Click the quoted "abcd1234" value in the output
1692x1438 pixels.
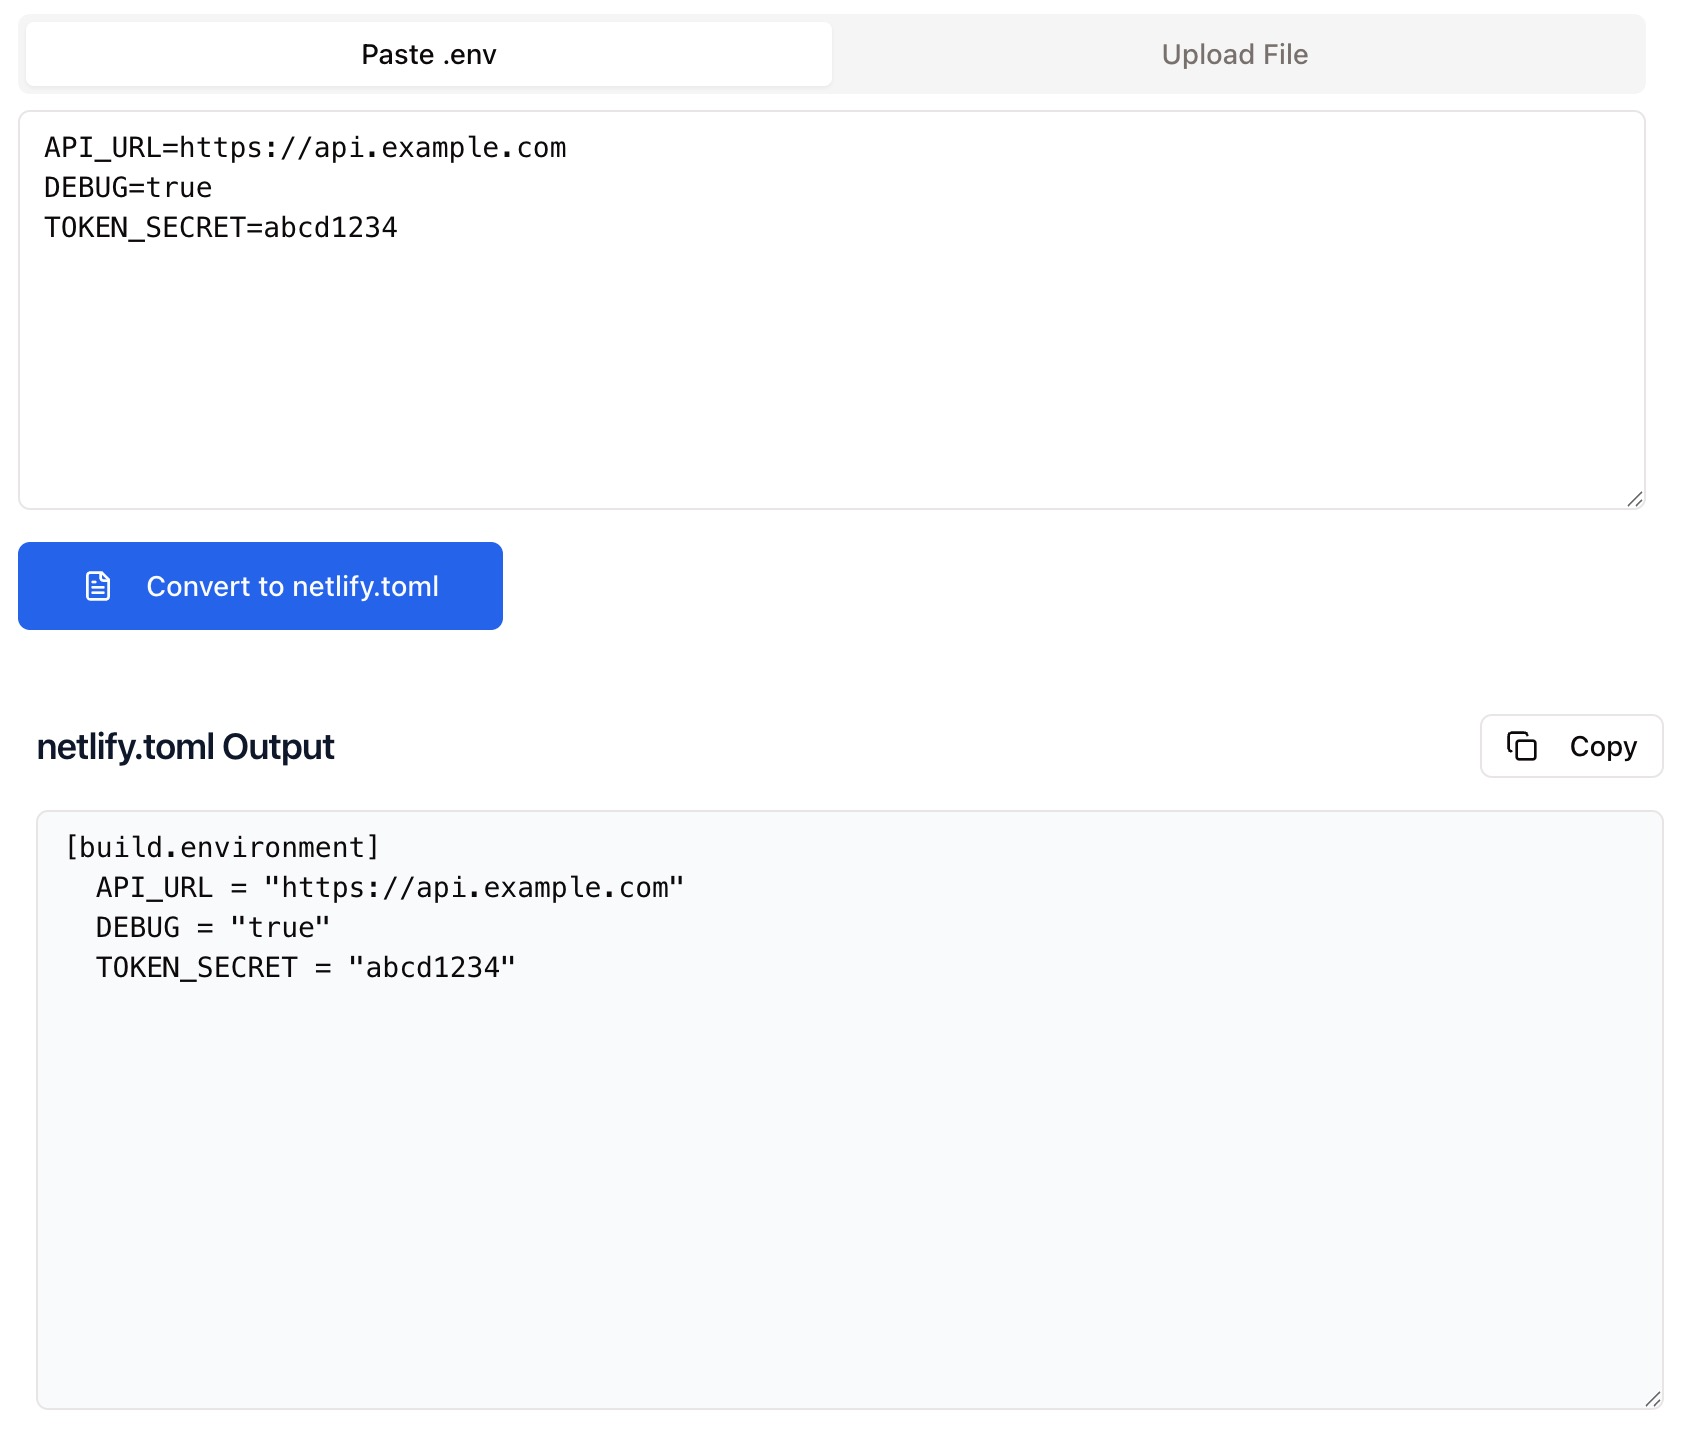[x=432, y=968]
